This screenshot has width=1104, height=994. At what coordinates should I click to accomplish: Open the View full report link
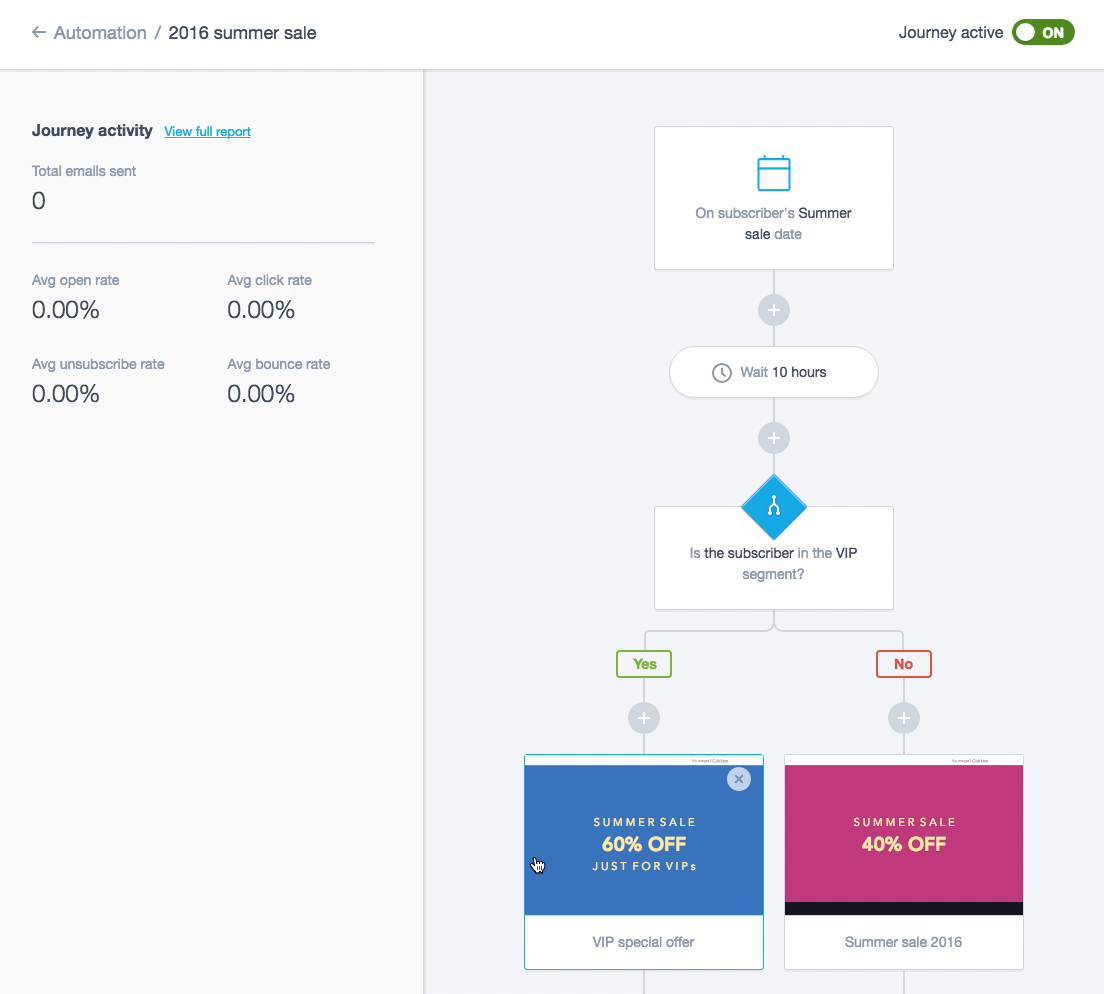pos(207,131)
